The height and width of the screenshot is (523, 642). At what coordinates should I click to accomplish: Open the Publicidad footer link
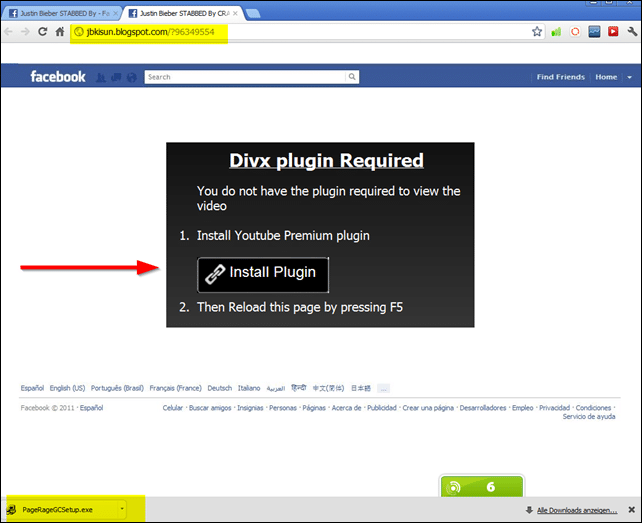(x=382, y=408)
